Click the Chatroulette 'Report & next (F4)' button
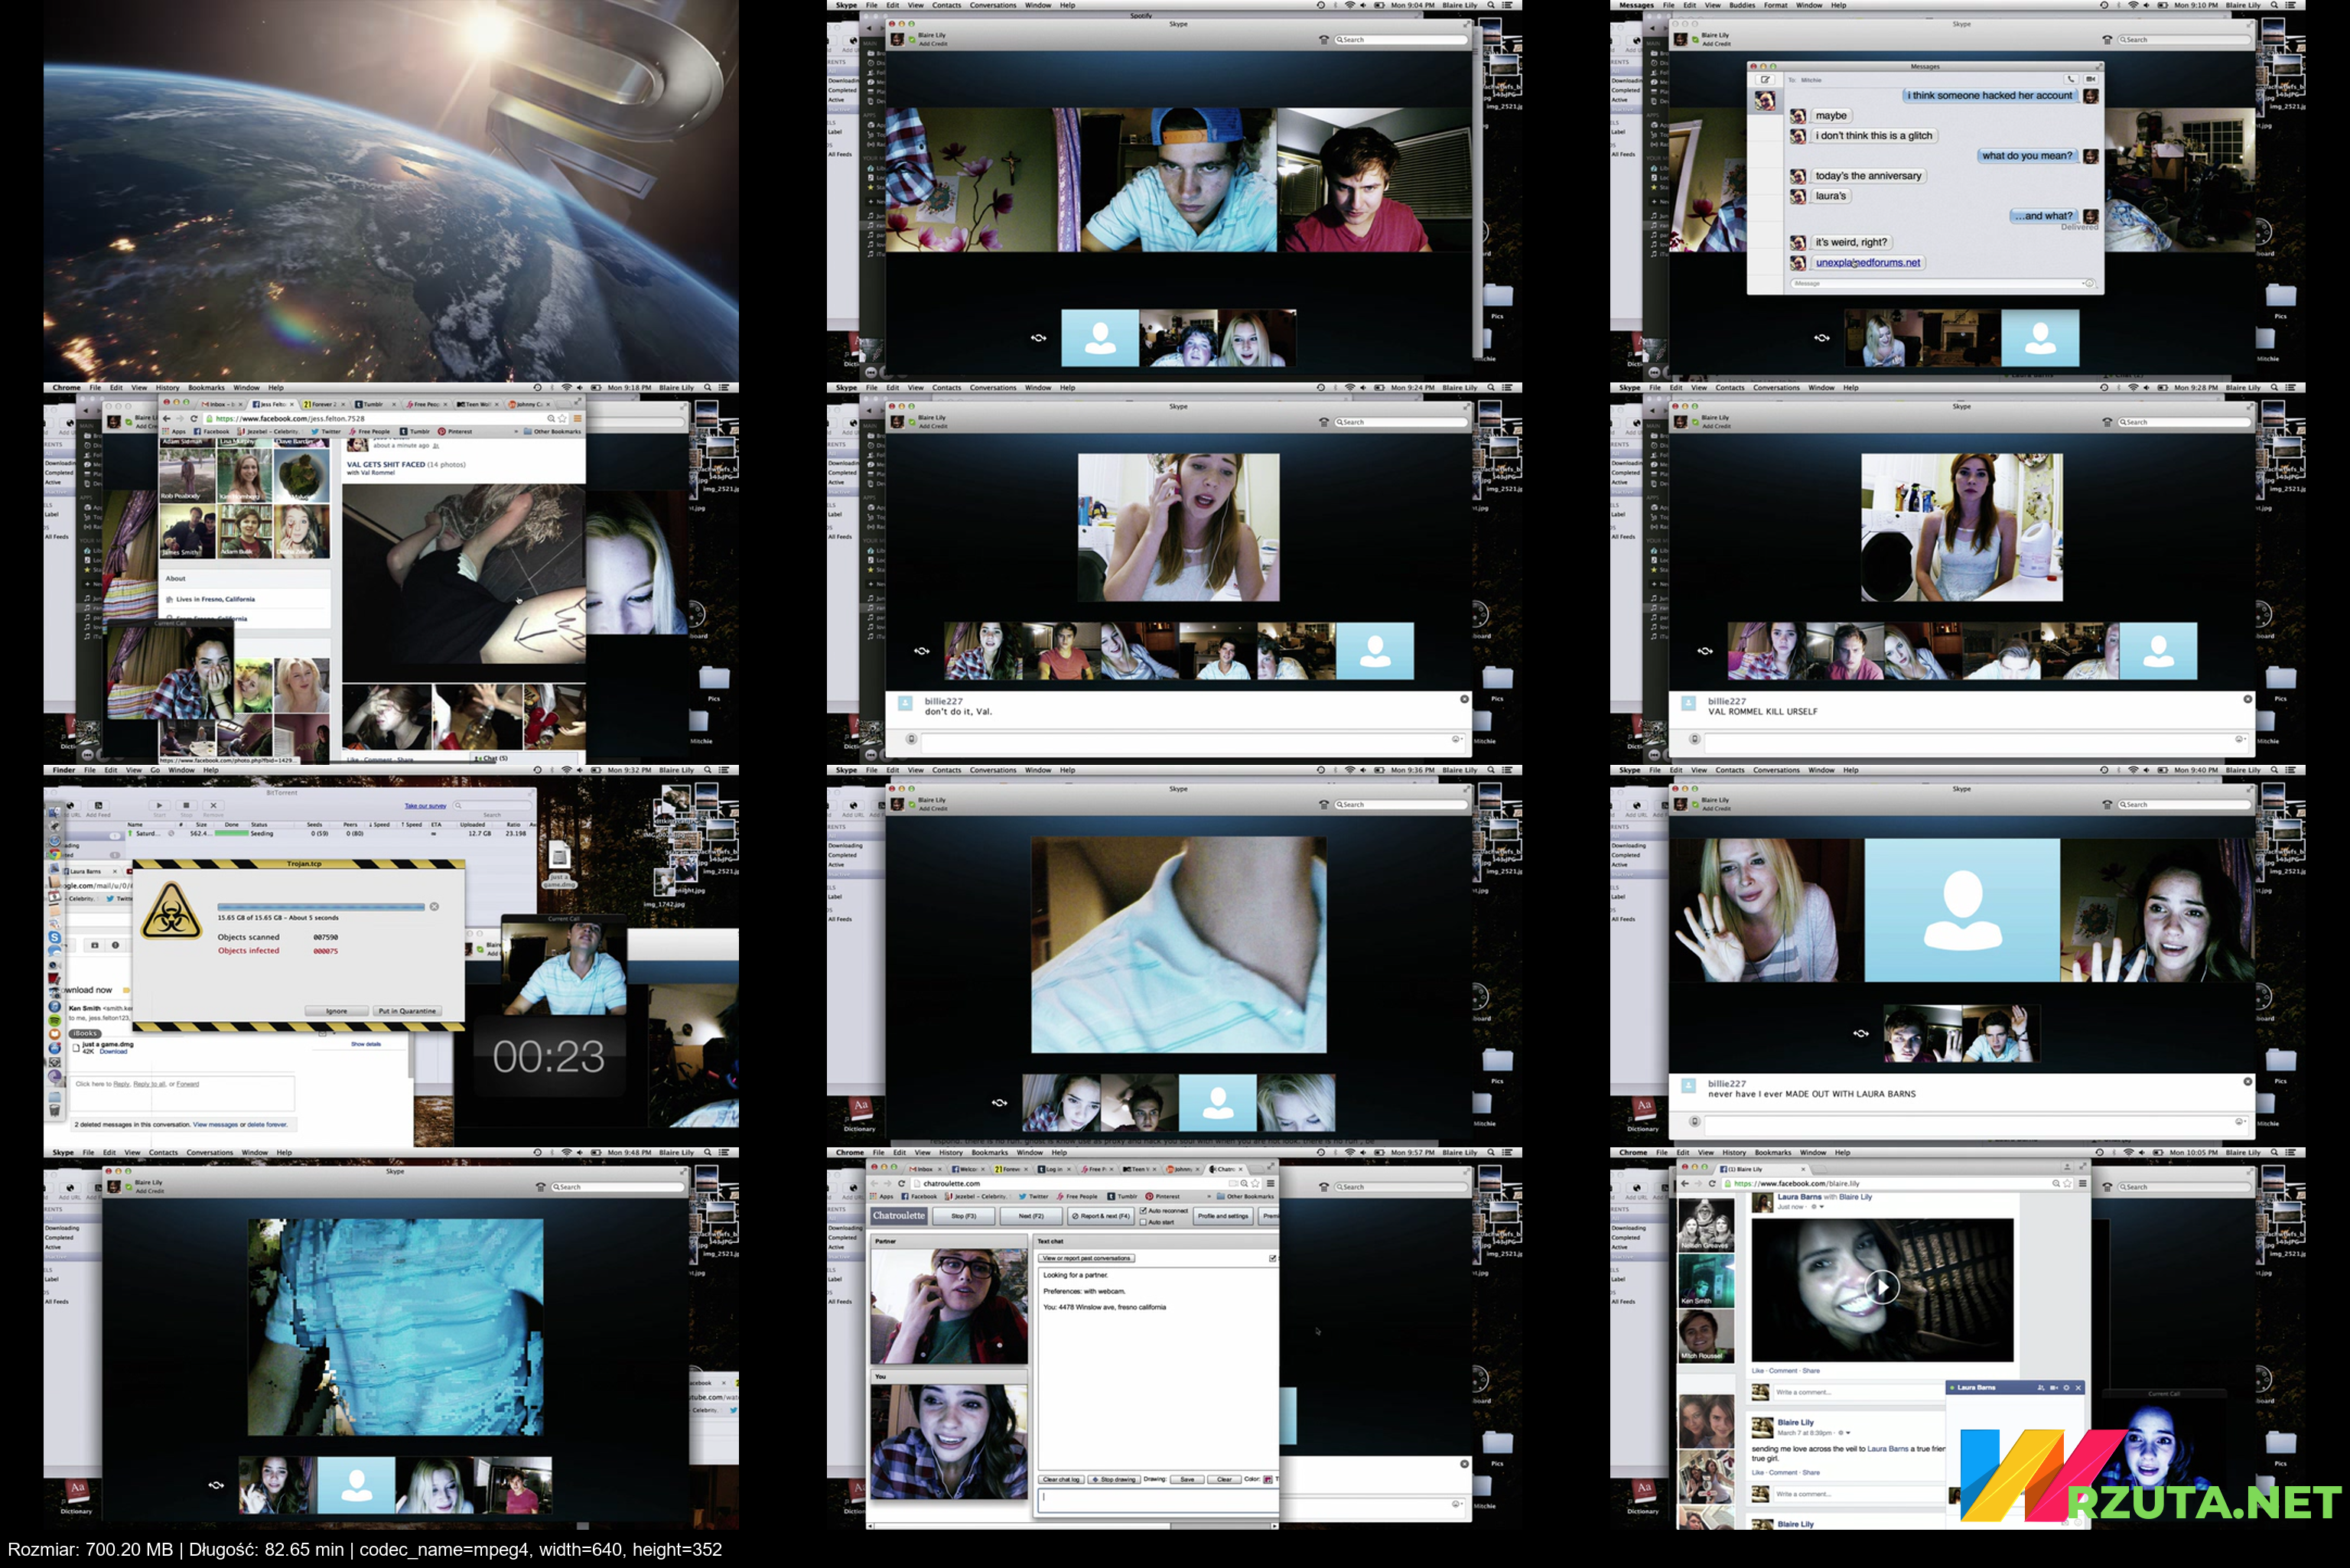Viewport: 2350px width, 1568px height. tap(1101, 1216)
